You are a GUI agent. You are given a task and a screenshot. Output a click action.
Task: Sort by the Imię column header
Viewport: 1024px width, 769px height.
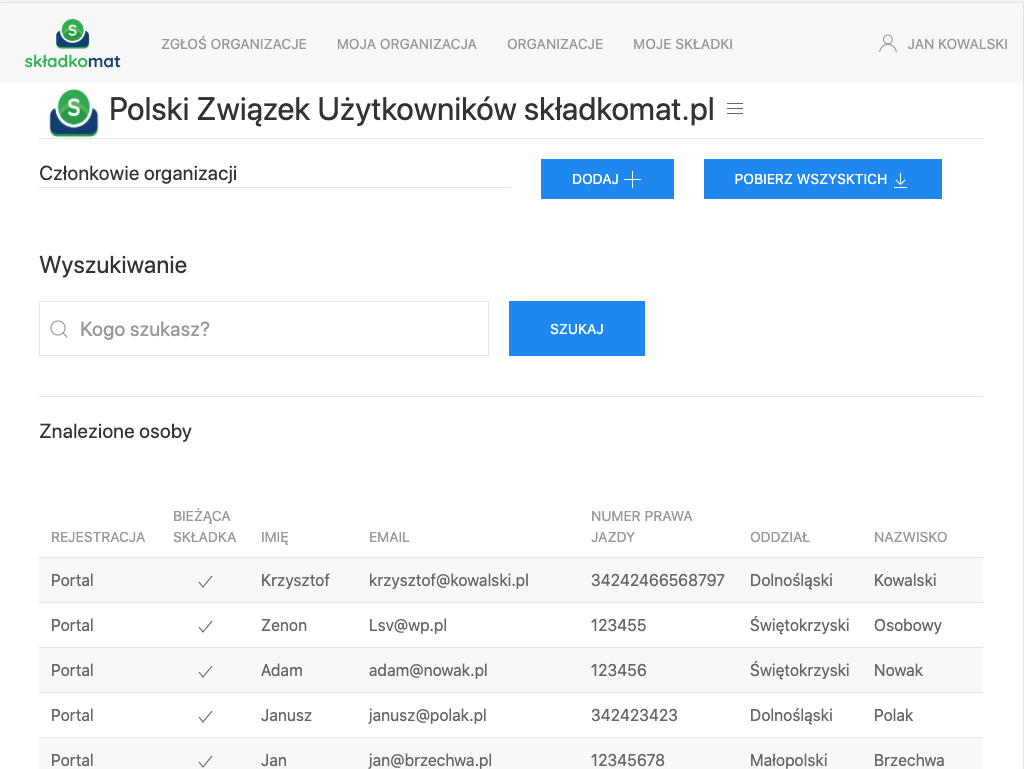(274, 537)
